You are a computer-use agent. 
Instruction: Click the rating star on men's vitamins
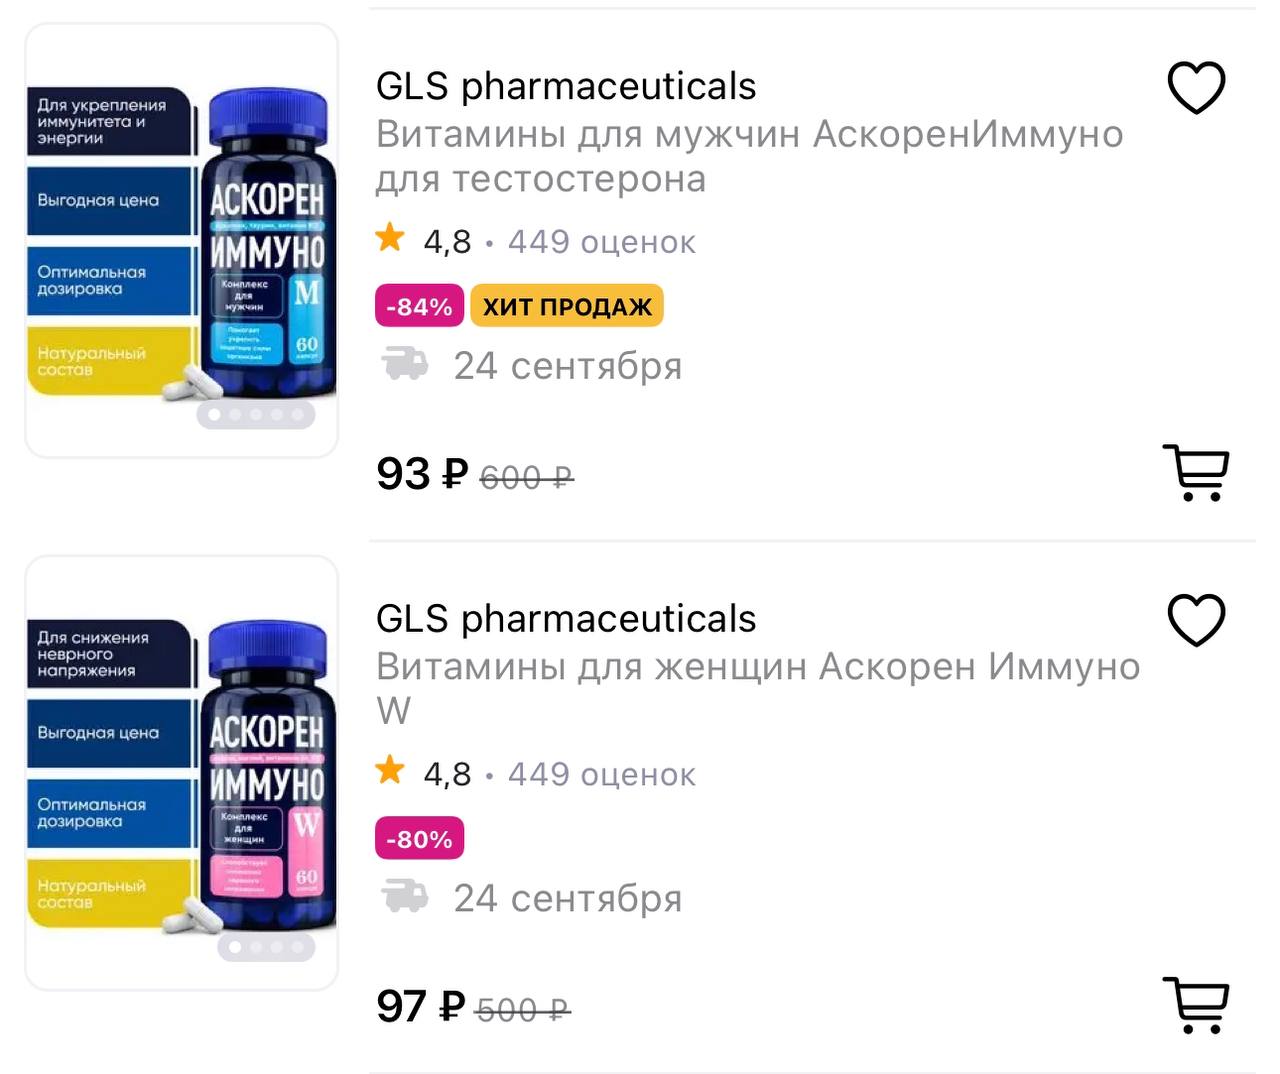pyautogui.click(x=390, y=239)
